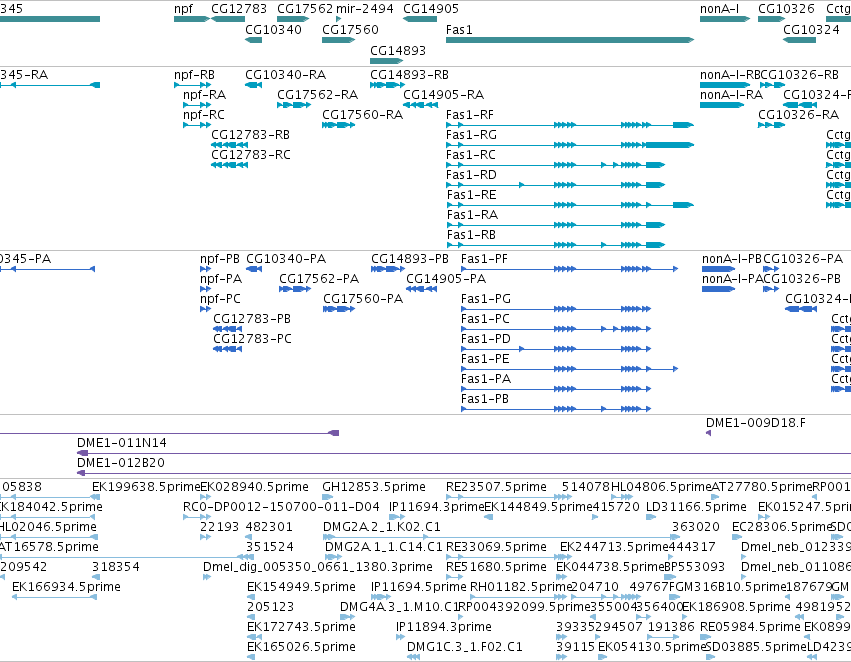The height and width of the screenshot is (662, 851).
Task: Click the CG14905-RA transcript label
Action: click(443, 95)
